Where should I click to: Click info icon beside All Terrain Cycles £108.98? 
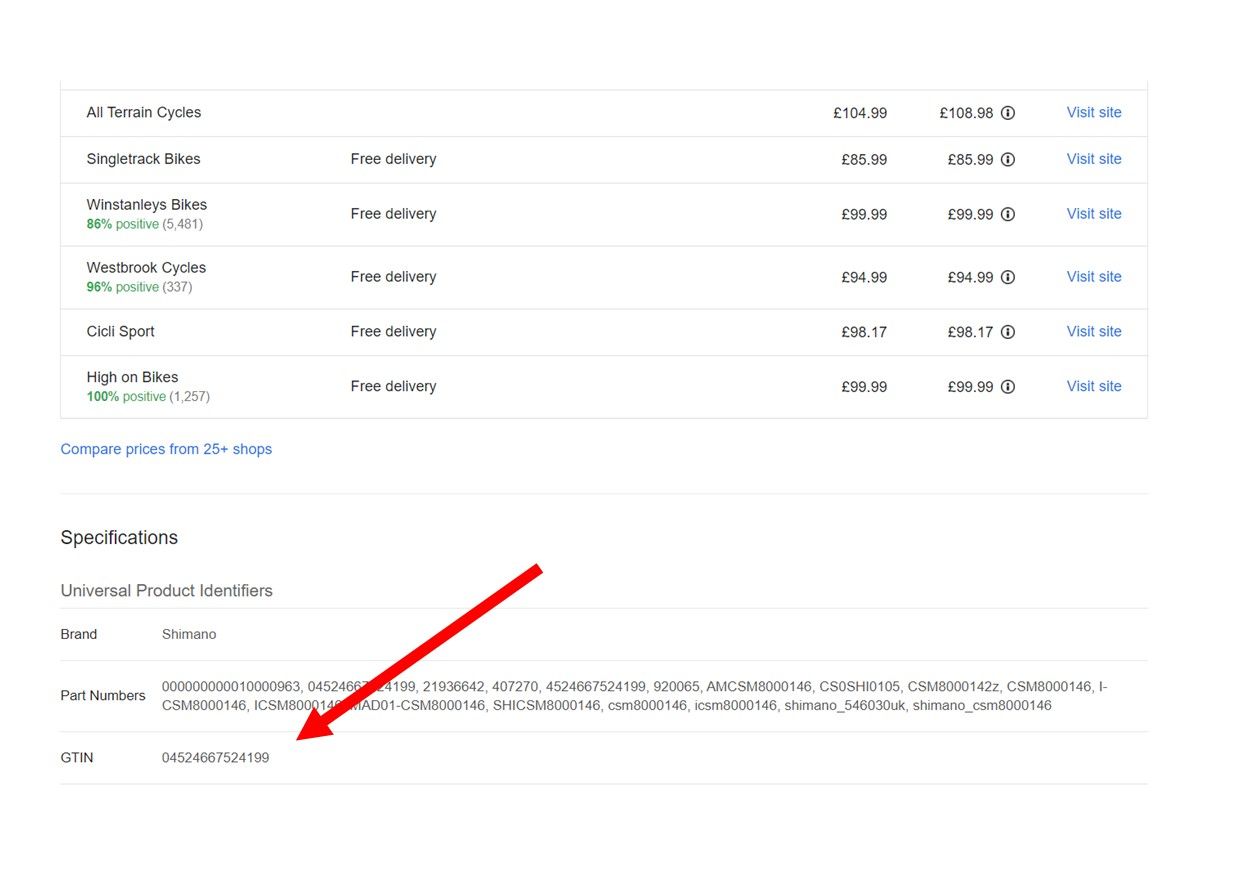click(x=1008, y=113)
